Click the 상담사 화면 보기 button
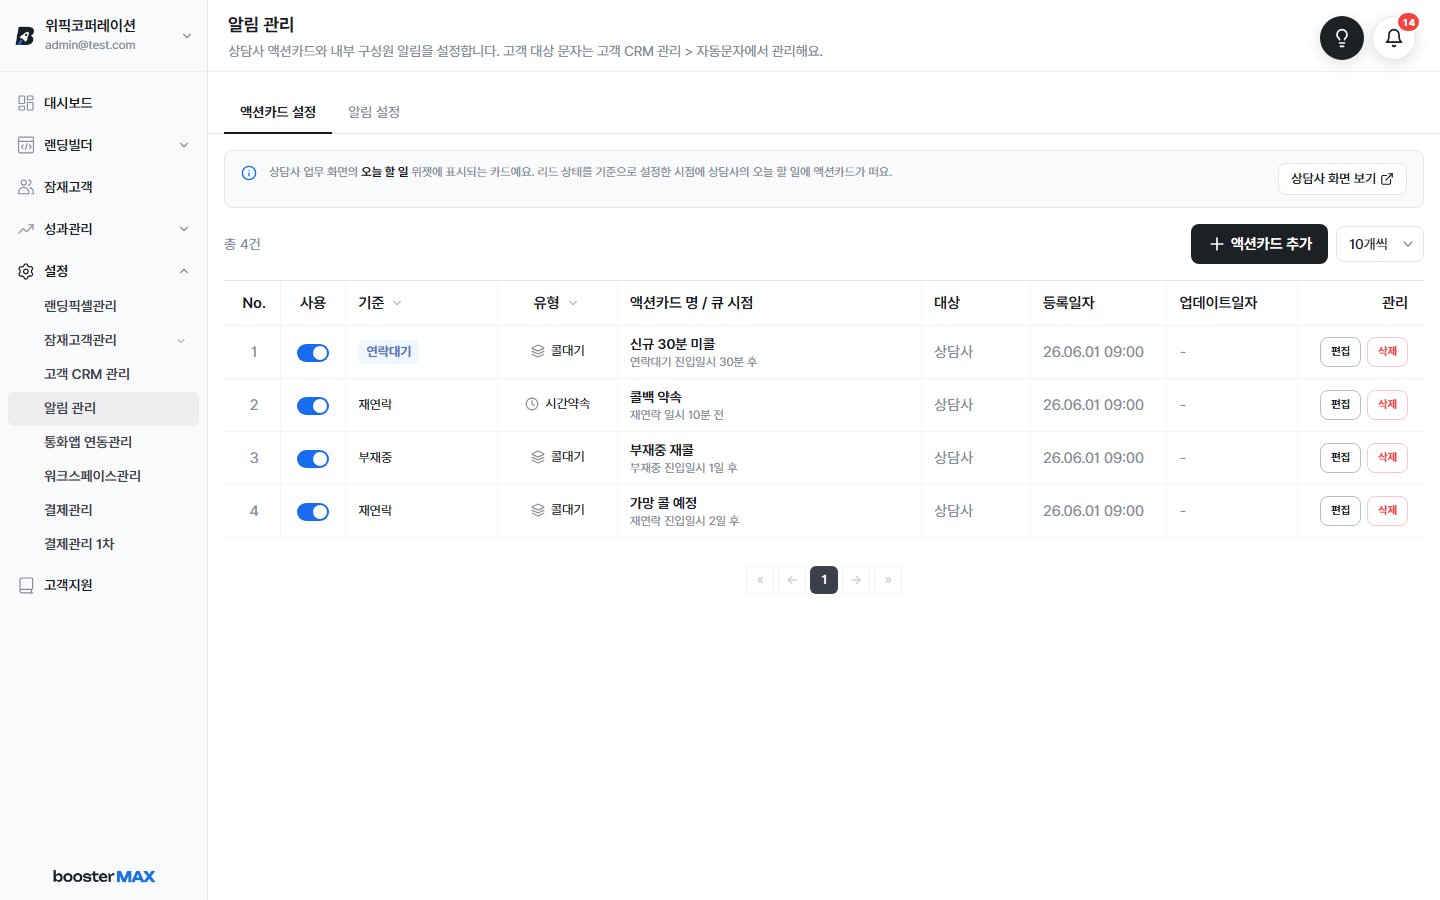 click(x=1342, y=179)
